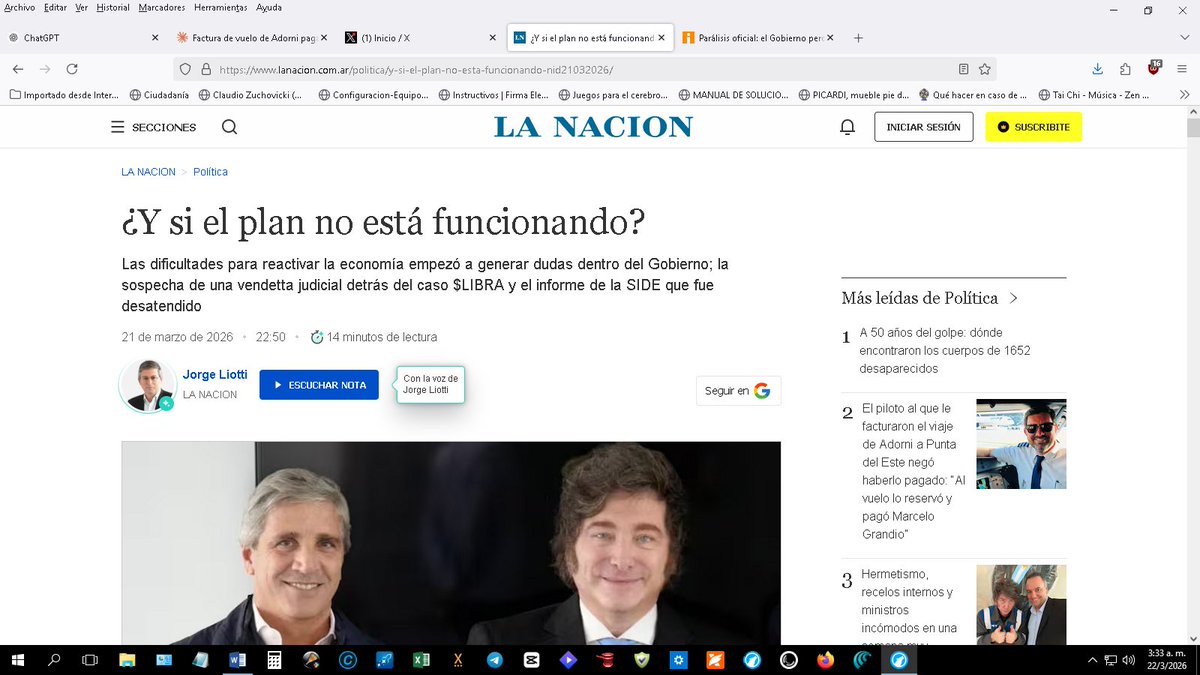
Task: Switch to Parálisis oficial tab
Action: click(x=758, y=38)
